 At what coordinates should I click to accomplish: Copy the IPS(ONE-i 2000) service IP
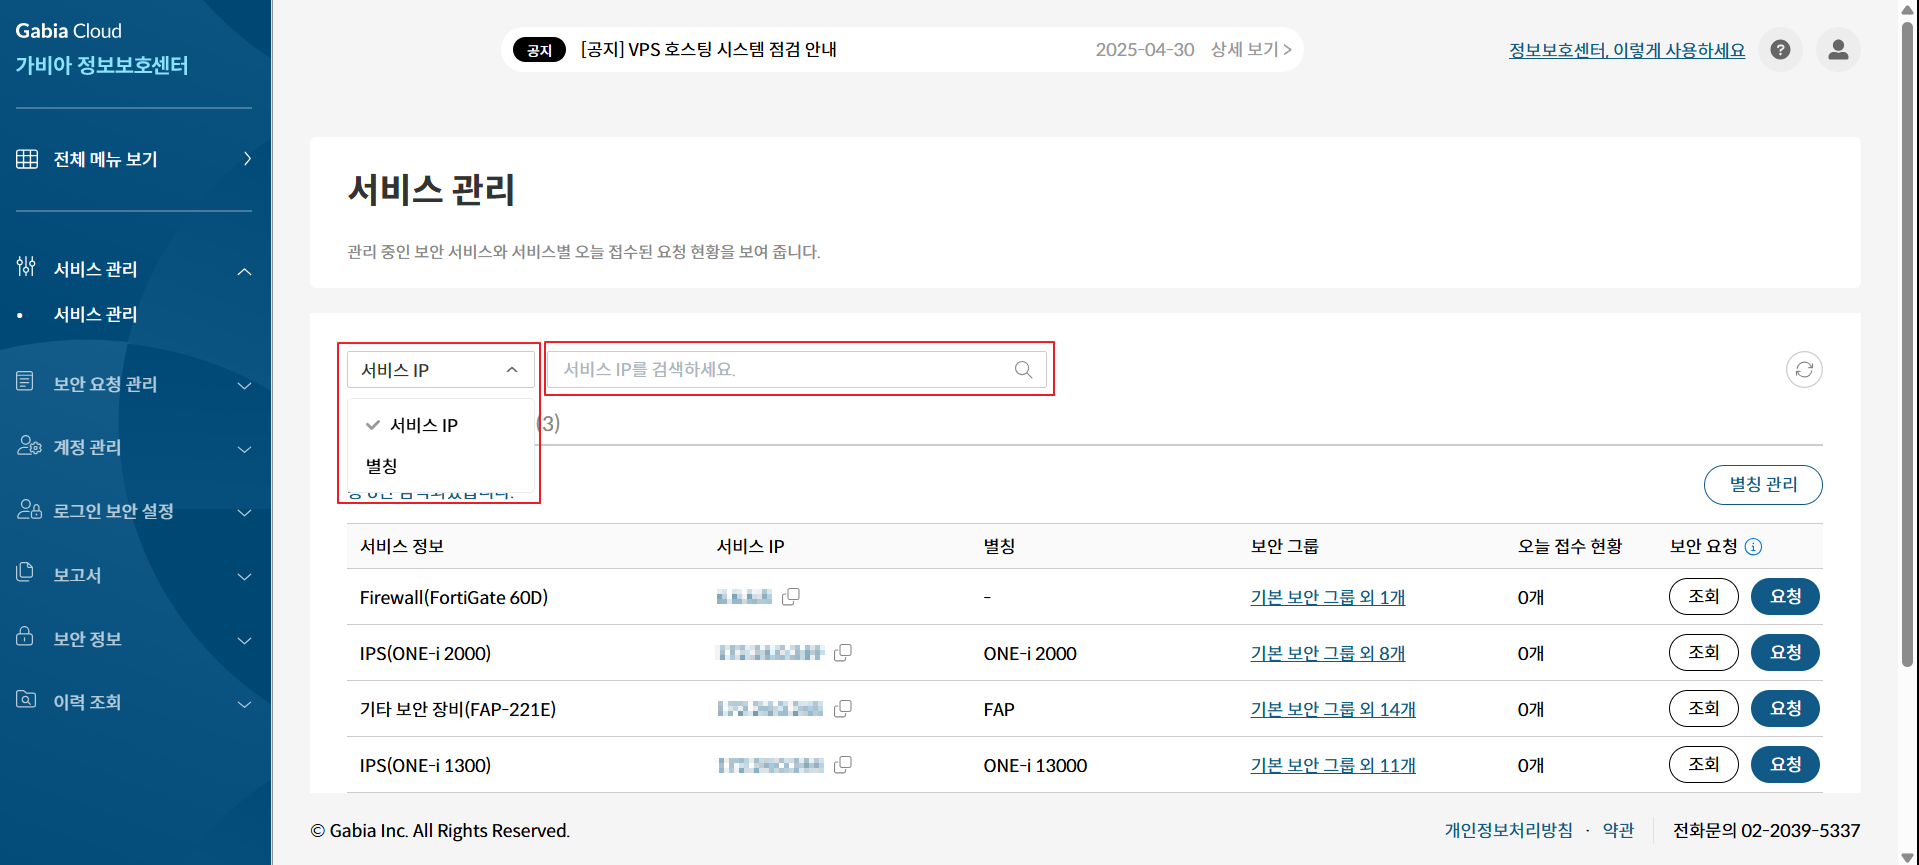[843, 653]
